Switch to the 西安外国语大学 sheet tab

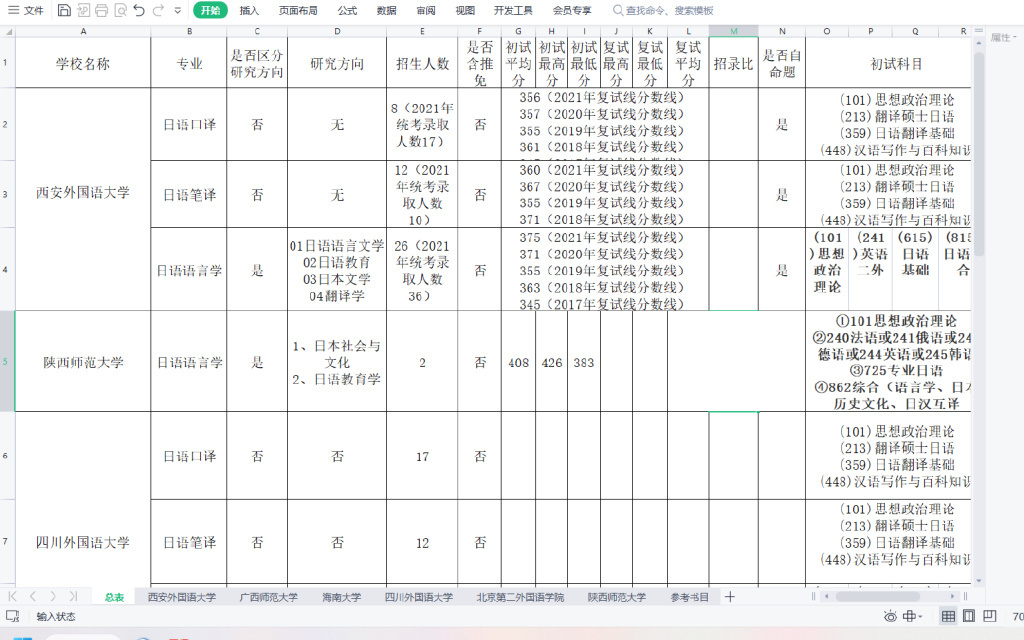tap(182, 597)
